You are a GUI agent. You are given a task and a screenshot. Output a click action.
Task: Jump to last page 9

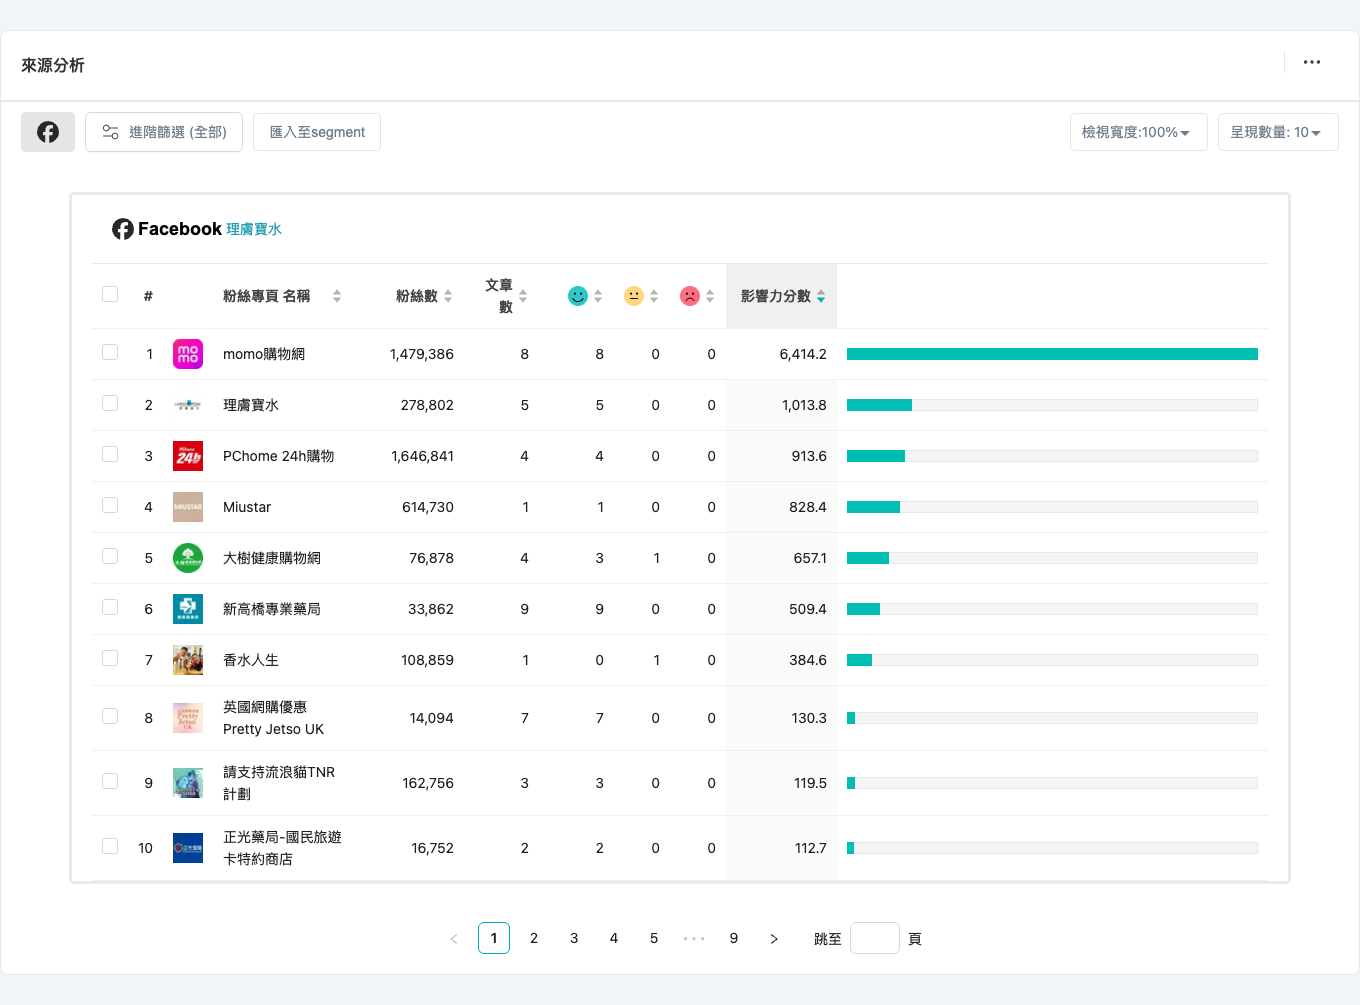(x=734, y=938)
